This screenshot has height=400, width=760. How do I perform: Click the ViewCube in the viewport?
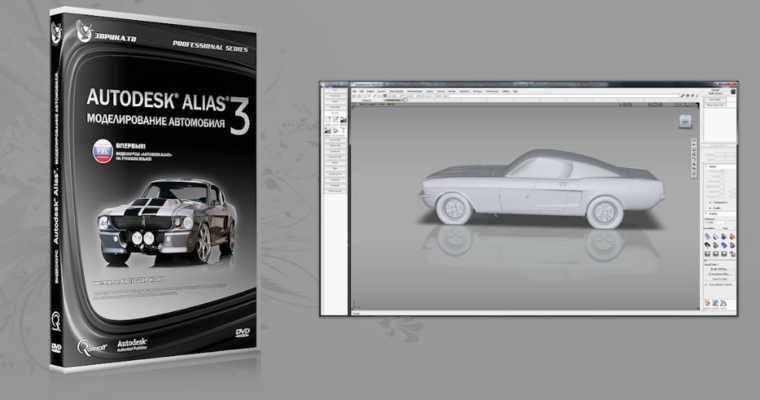click(685, 122)
